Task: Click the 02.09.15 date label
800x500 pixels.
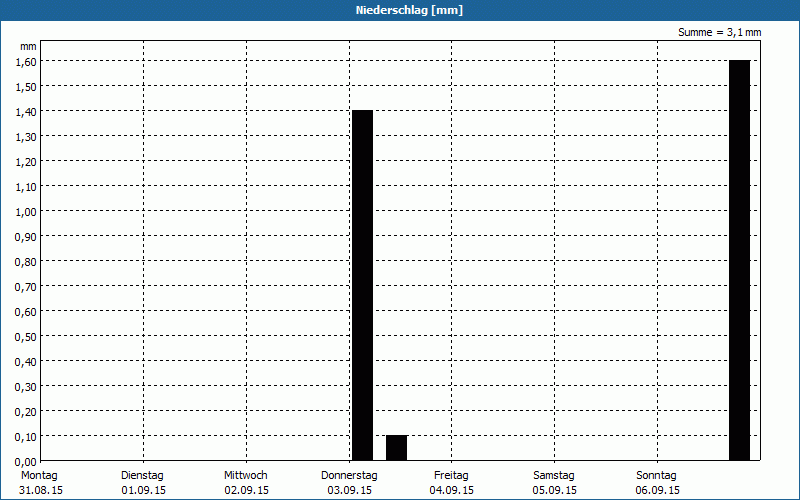Action: click(x=246, y=490)
